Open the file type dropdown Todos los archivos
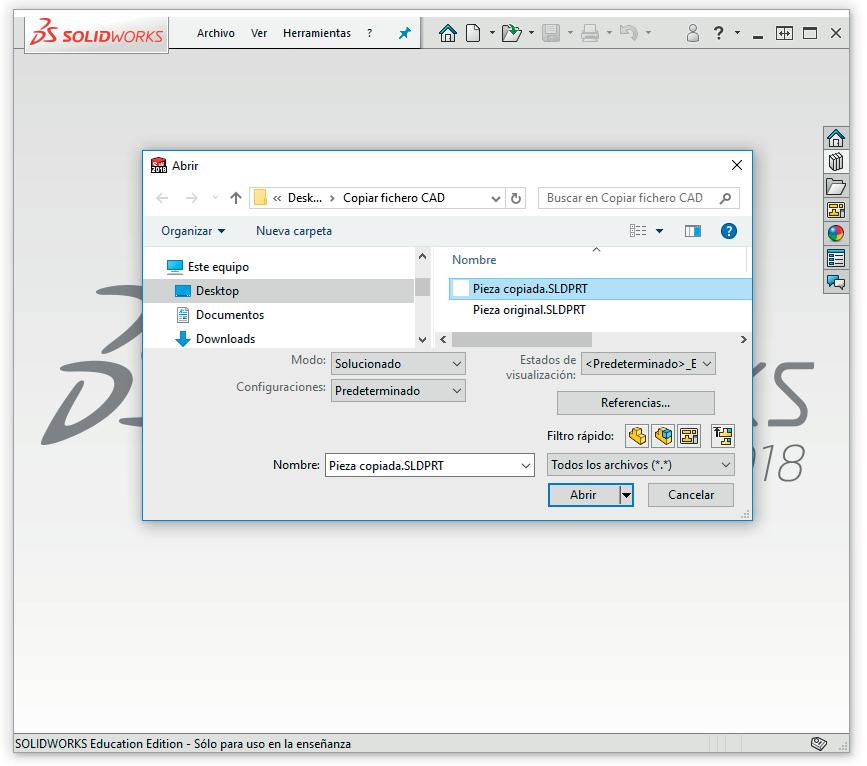This screenshot has height=766, width=867. point(640,465)
